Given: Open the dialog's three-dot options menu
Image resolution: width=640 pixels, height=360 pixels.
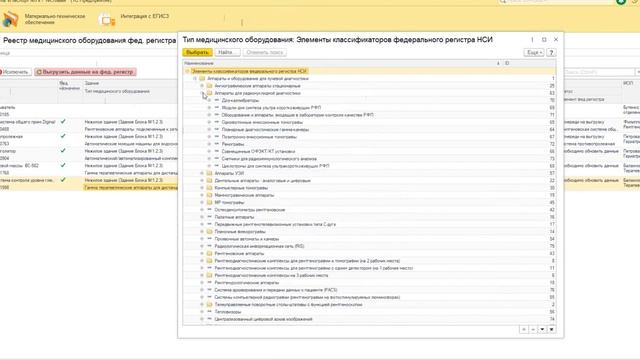Looking at the screenshot, I should pyautogui.click(x=532, y=40).
